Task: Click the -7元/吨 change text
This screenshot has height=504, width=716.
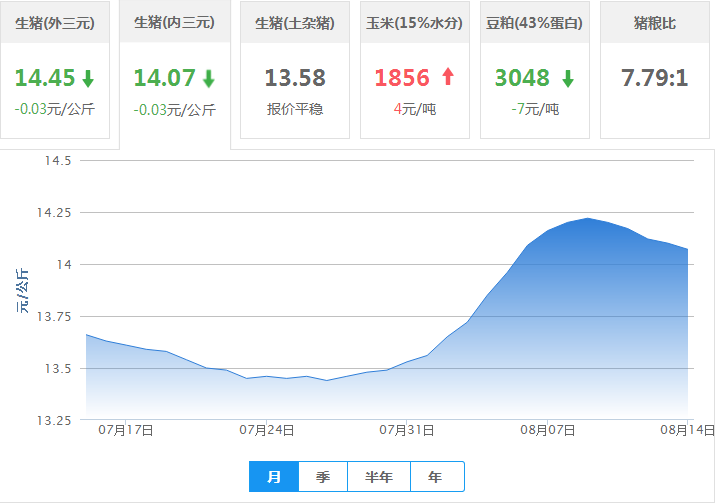Action: (534, 109)
